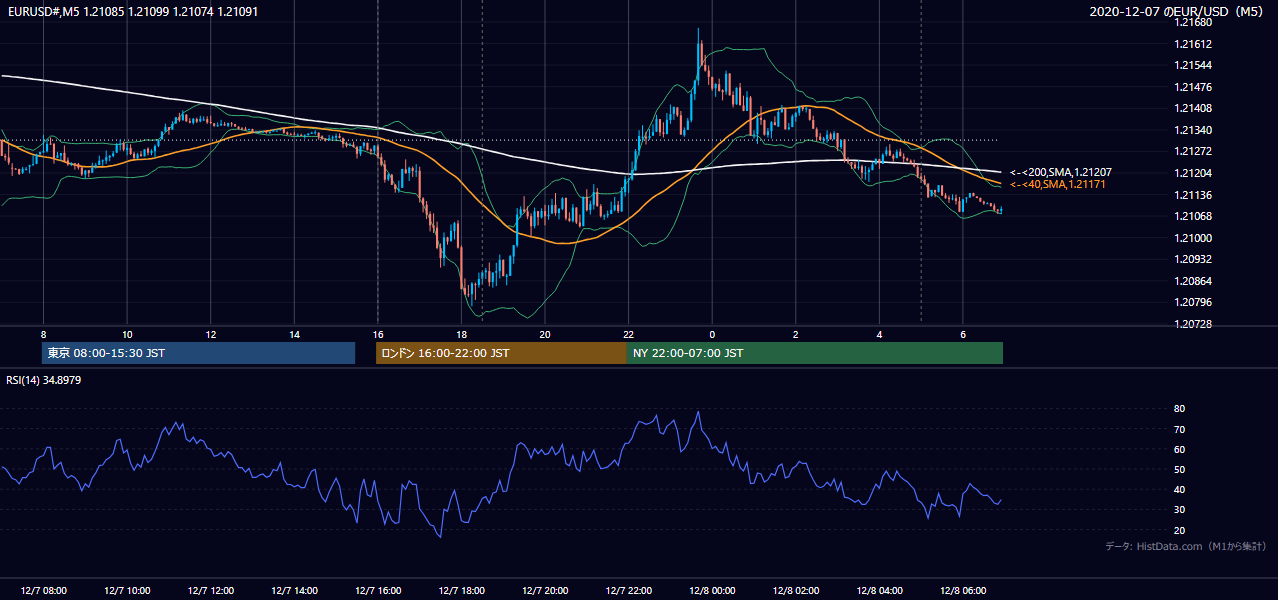
Task: Click the 12/7 12:00 time label
Action: click(210, 591)
